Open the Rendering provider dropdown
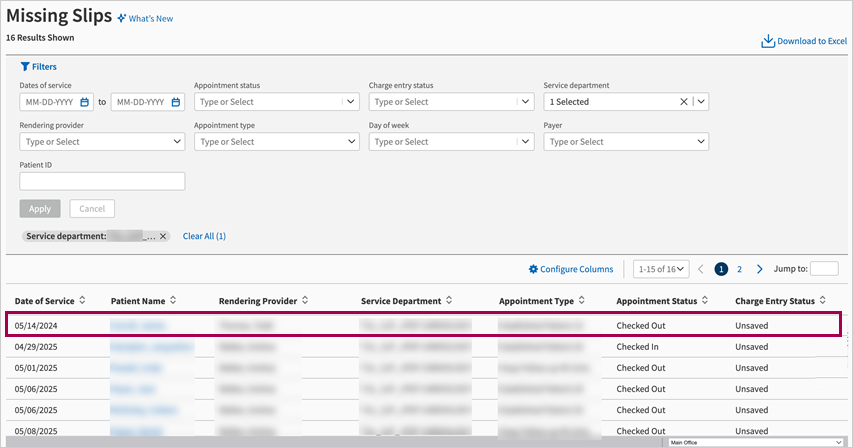The height and width of the screenshot is (448, 853). (176, 142)
